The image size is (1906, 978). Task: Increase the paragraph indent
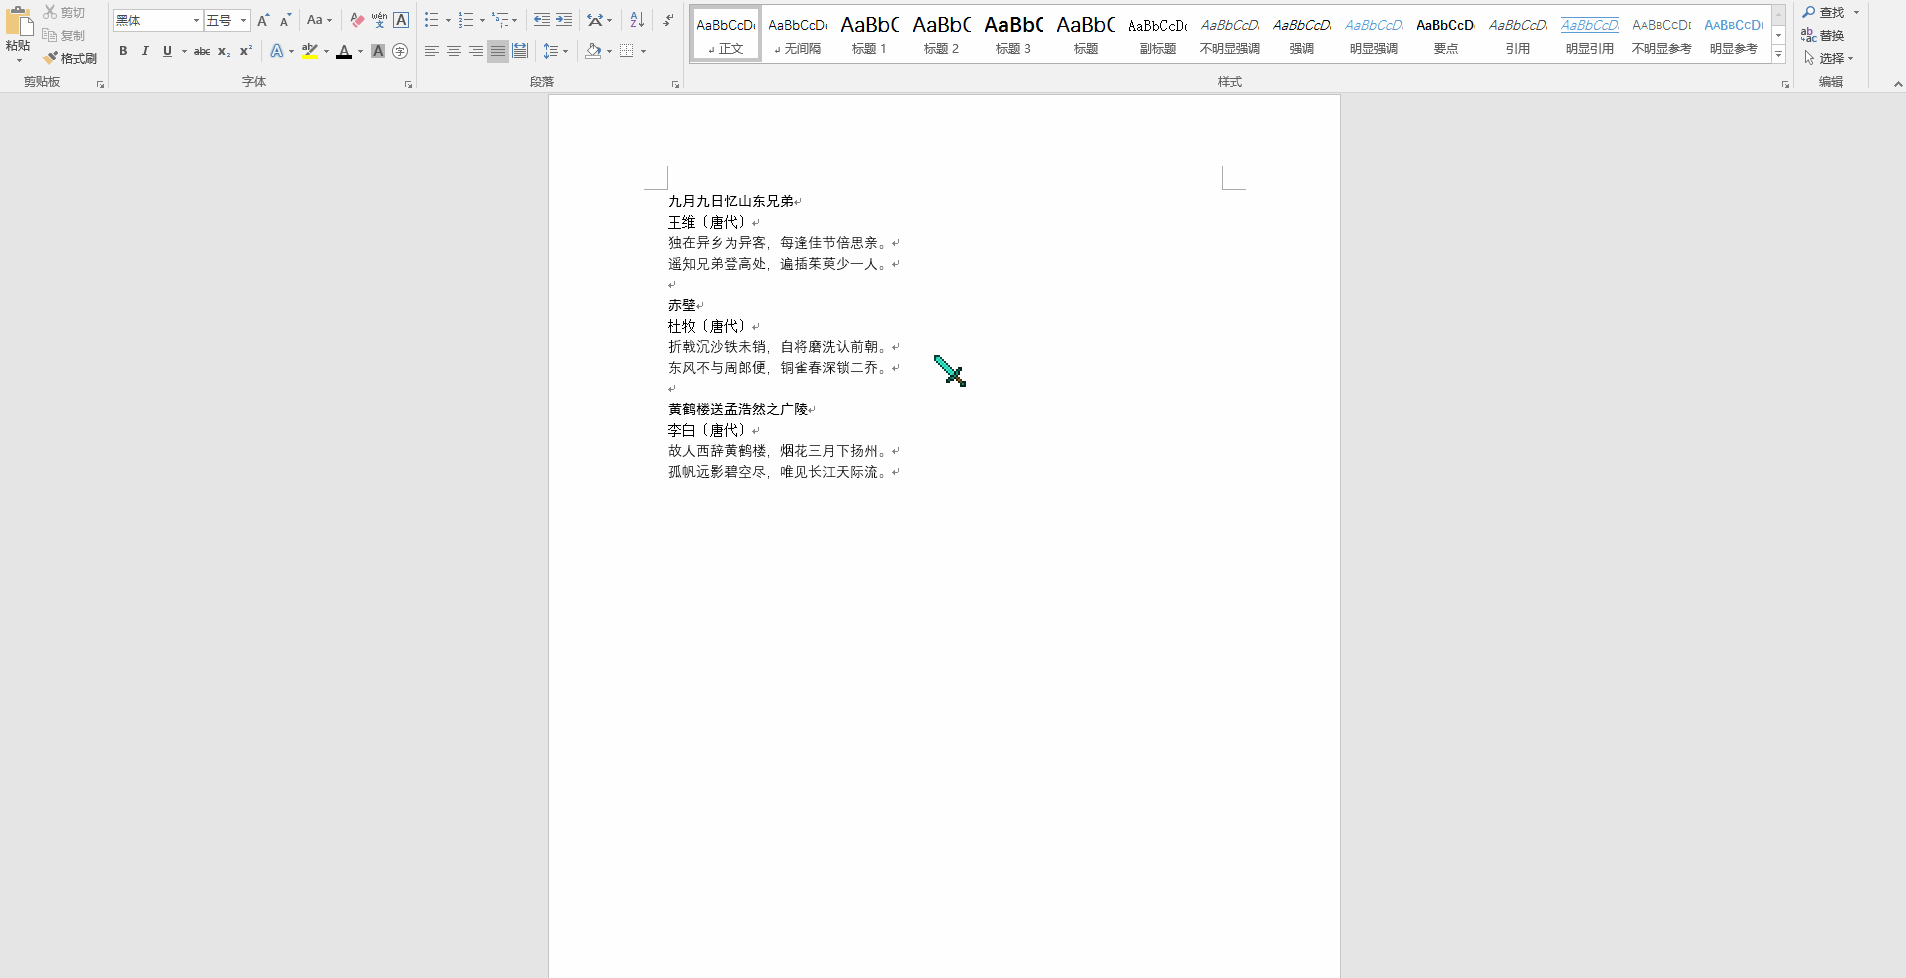(x=564, y=20)
